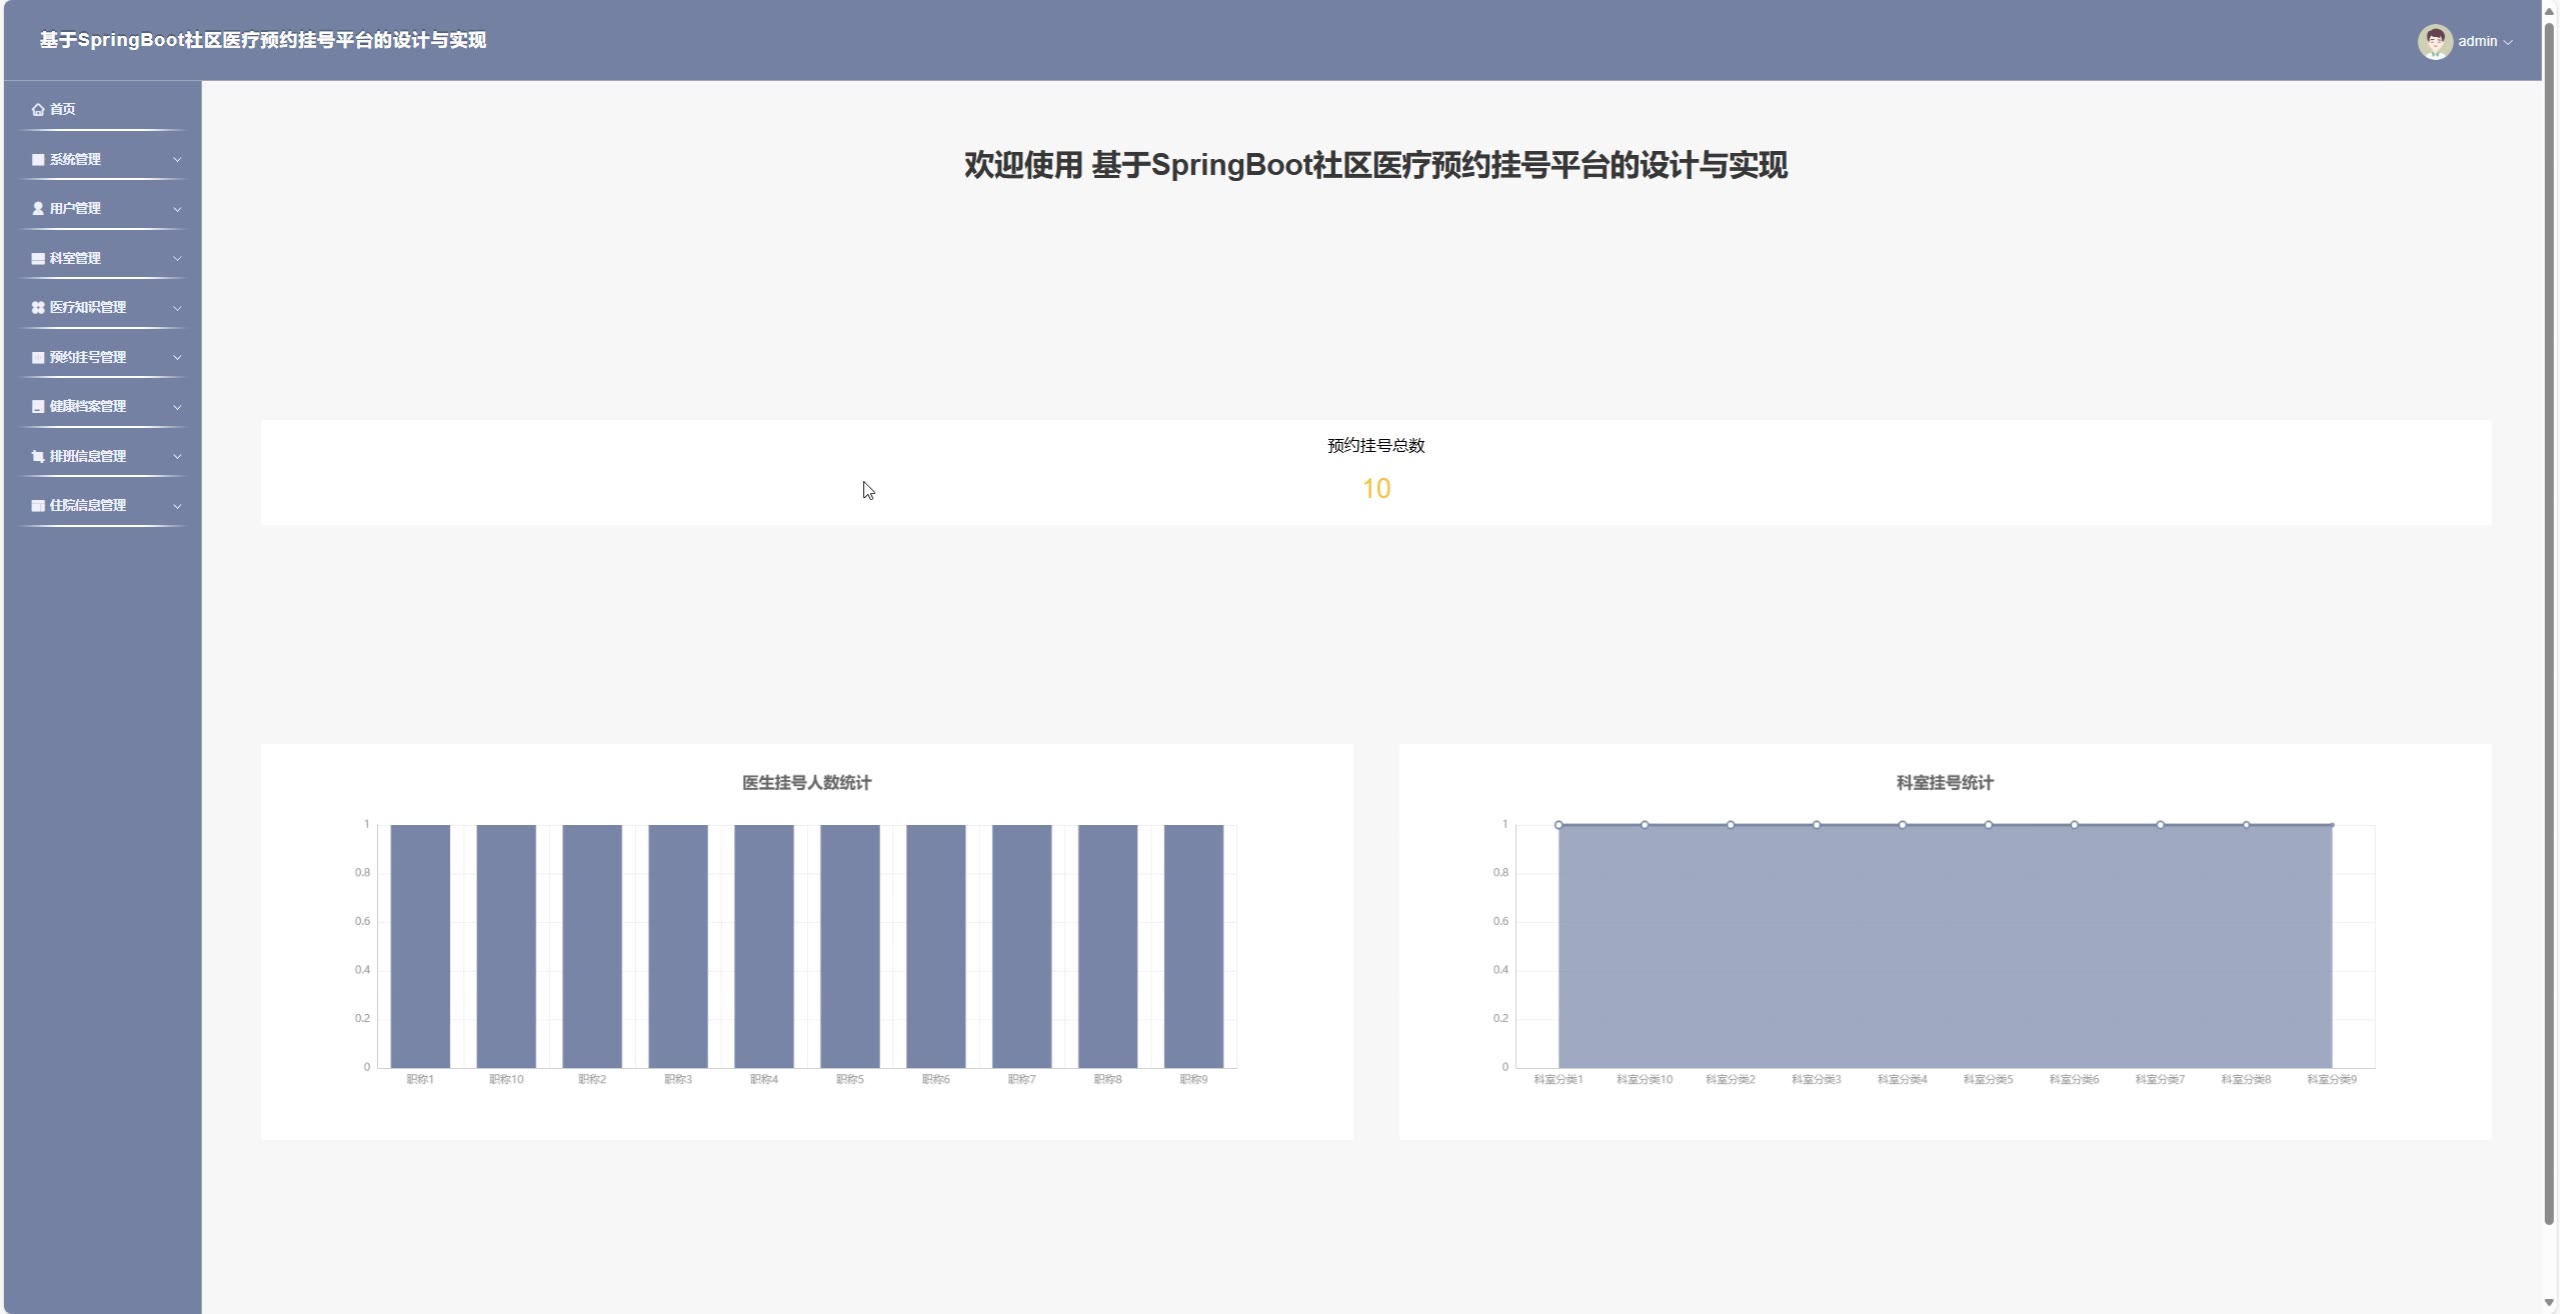Open the admin user dropdown arrow

[x=2508, y=42]
